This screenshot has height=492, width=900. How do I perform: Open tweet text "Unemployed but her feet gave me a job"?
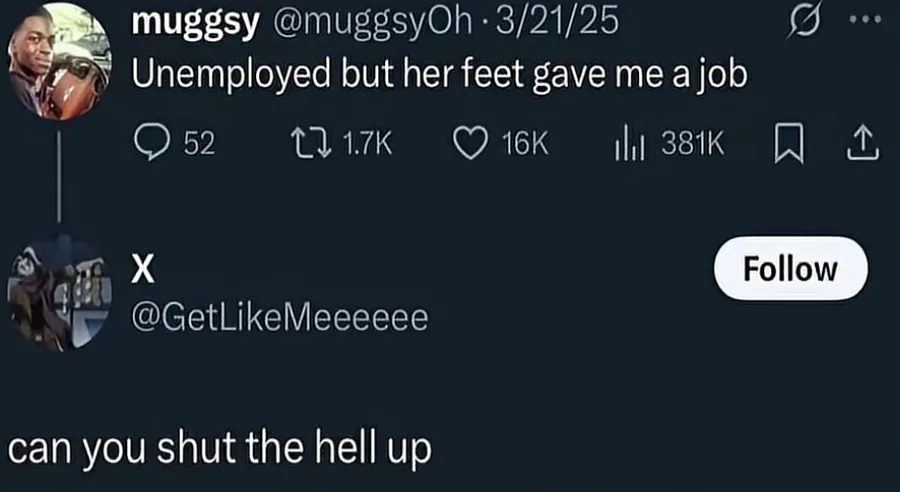click(x=440, y=75)
